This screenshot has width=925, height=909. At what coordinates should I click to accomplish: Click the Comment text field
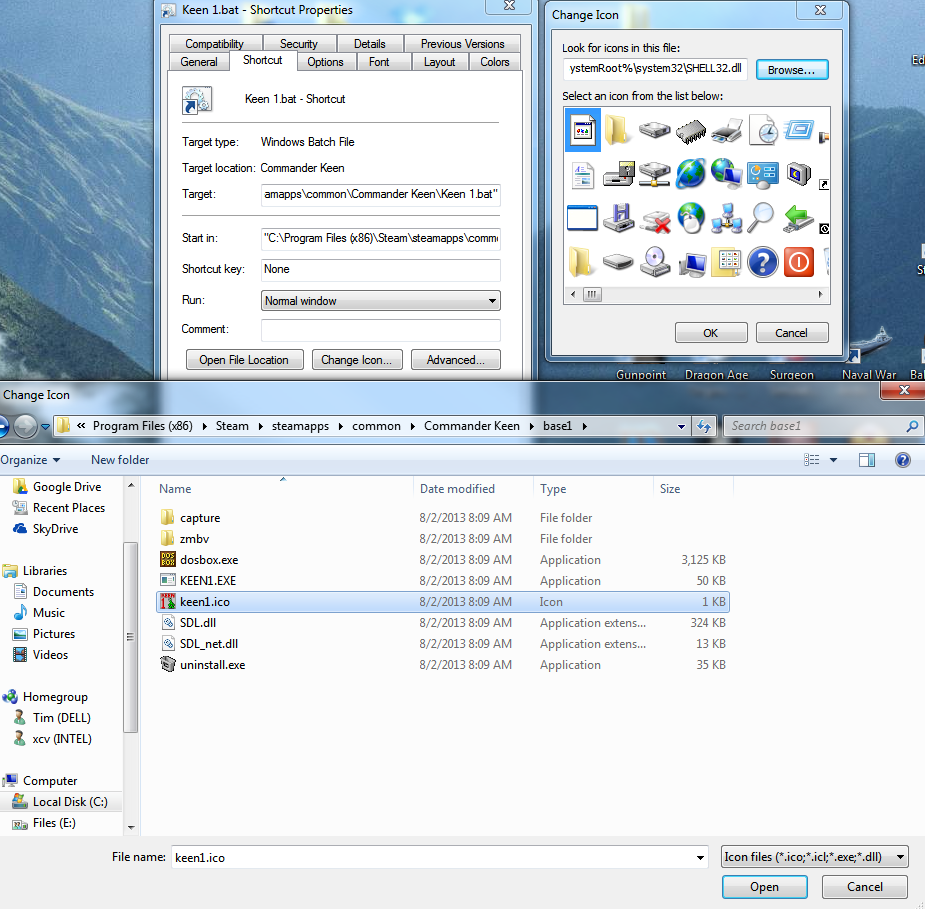click(x=381, y=330)
